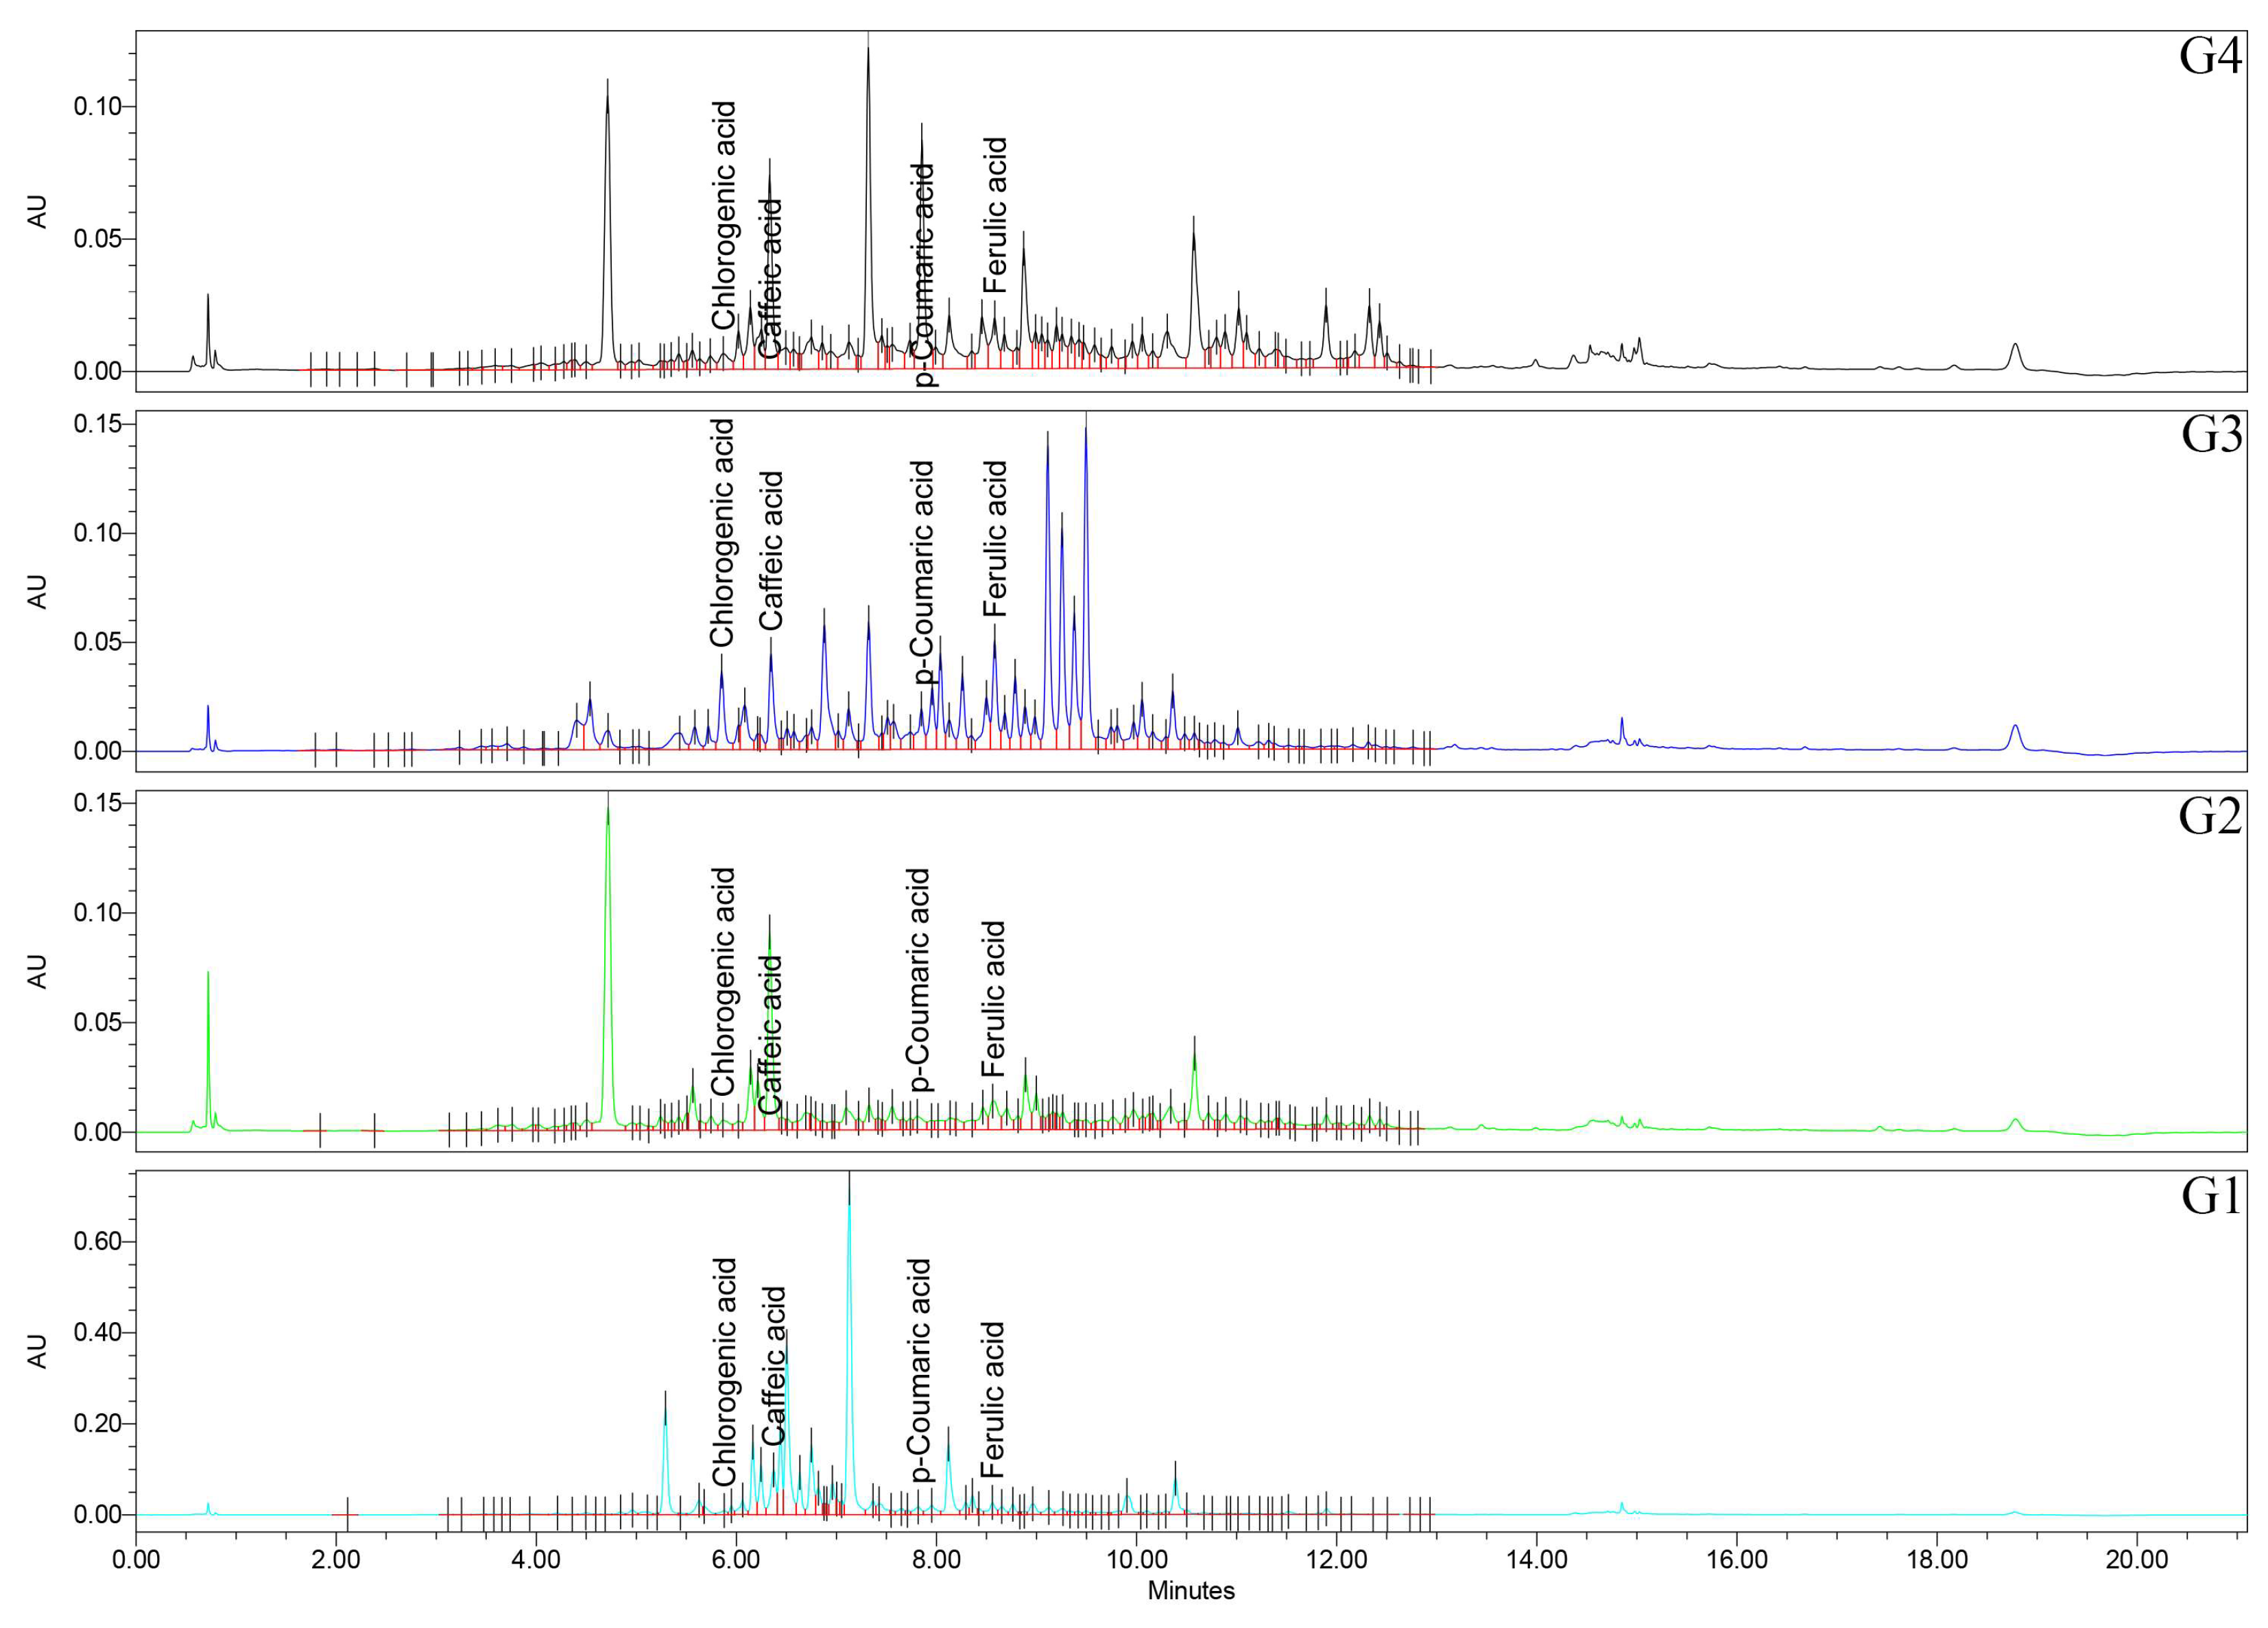The image size is (2268, 1628).
Task: Select Ferulic acid label in G3 chromatogram
Action: pyautogui.click(x=994, y=538)
